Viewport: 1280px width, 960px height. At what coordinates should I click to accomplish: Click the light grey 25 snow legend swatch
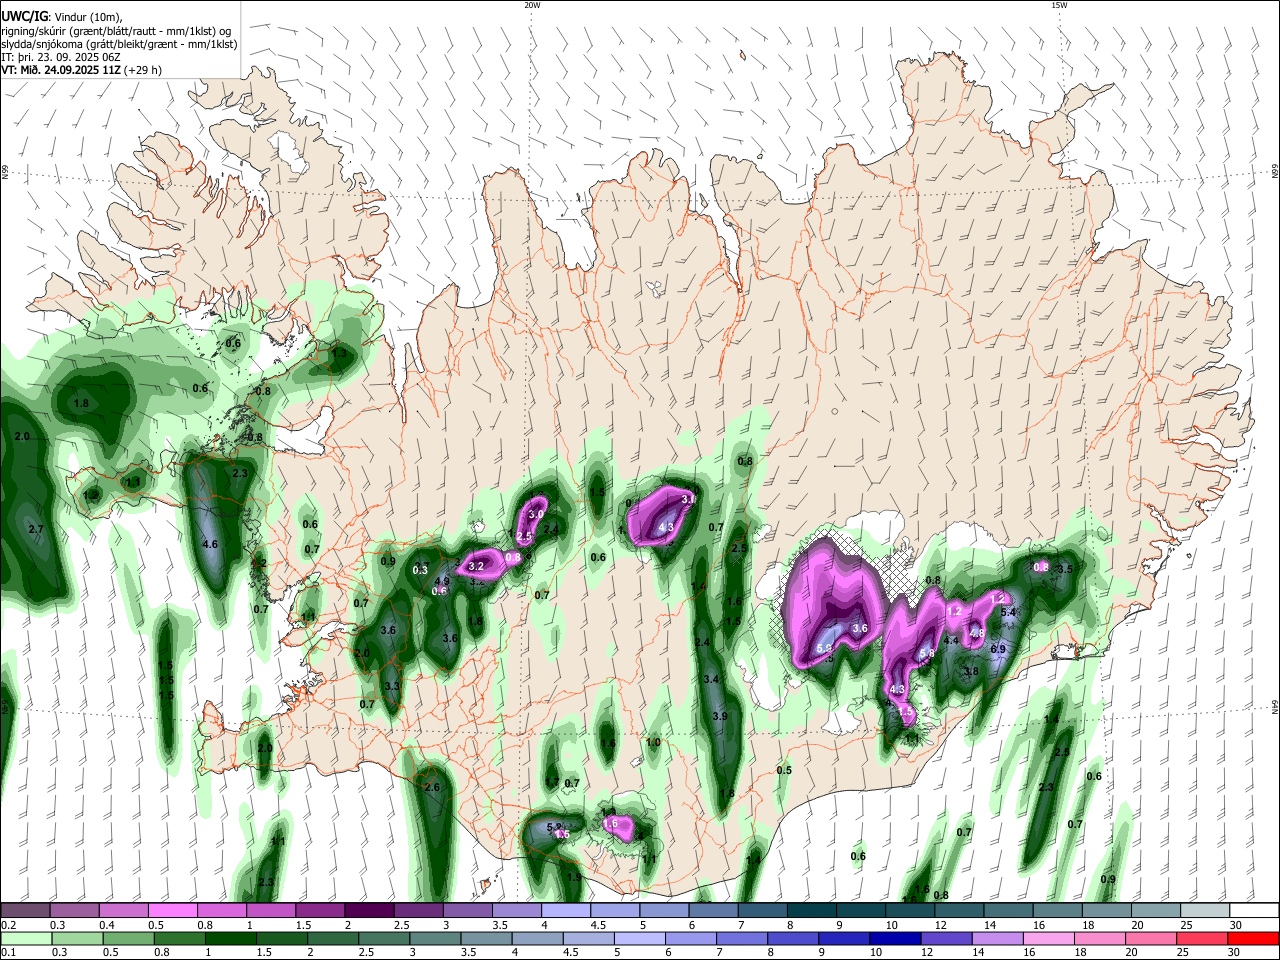coord(1205,910)
